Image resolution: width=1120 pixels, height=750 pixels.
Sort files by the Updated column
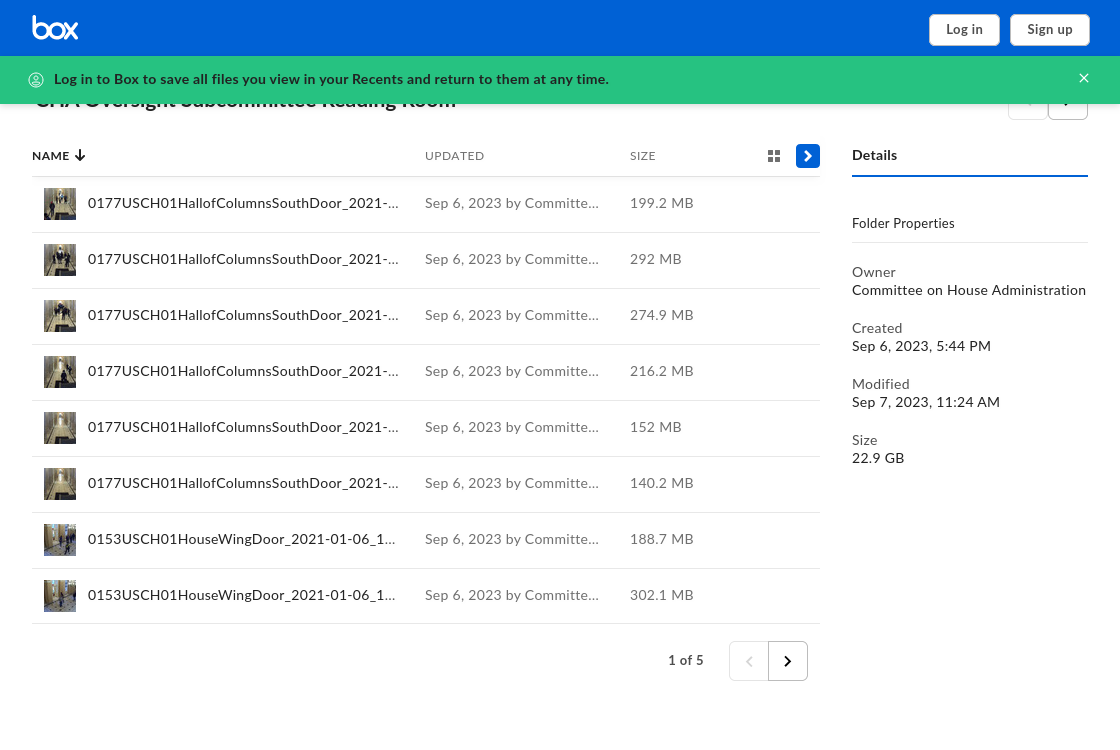click(454, 156)
